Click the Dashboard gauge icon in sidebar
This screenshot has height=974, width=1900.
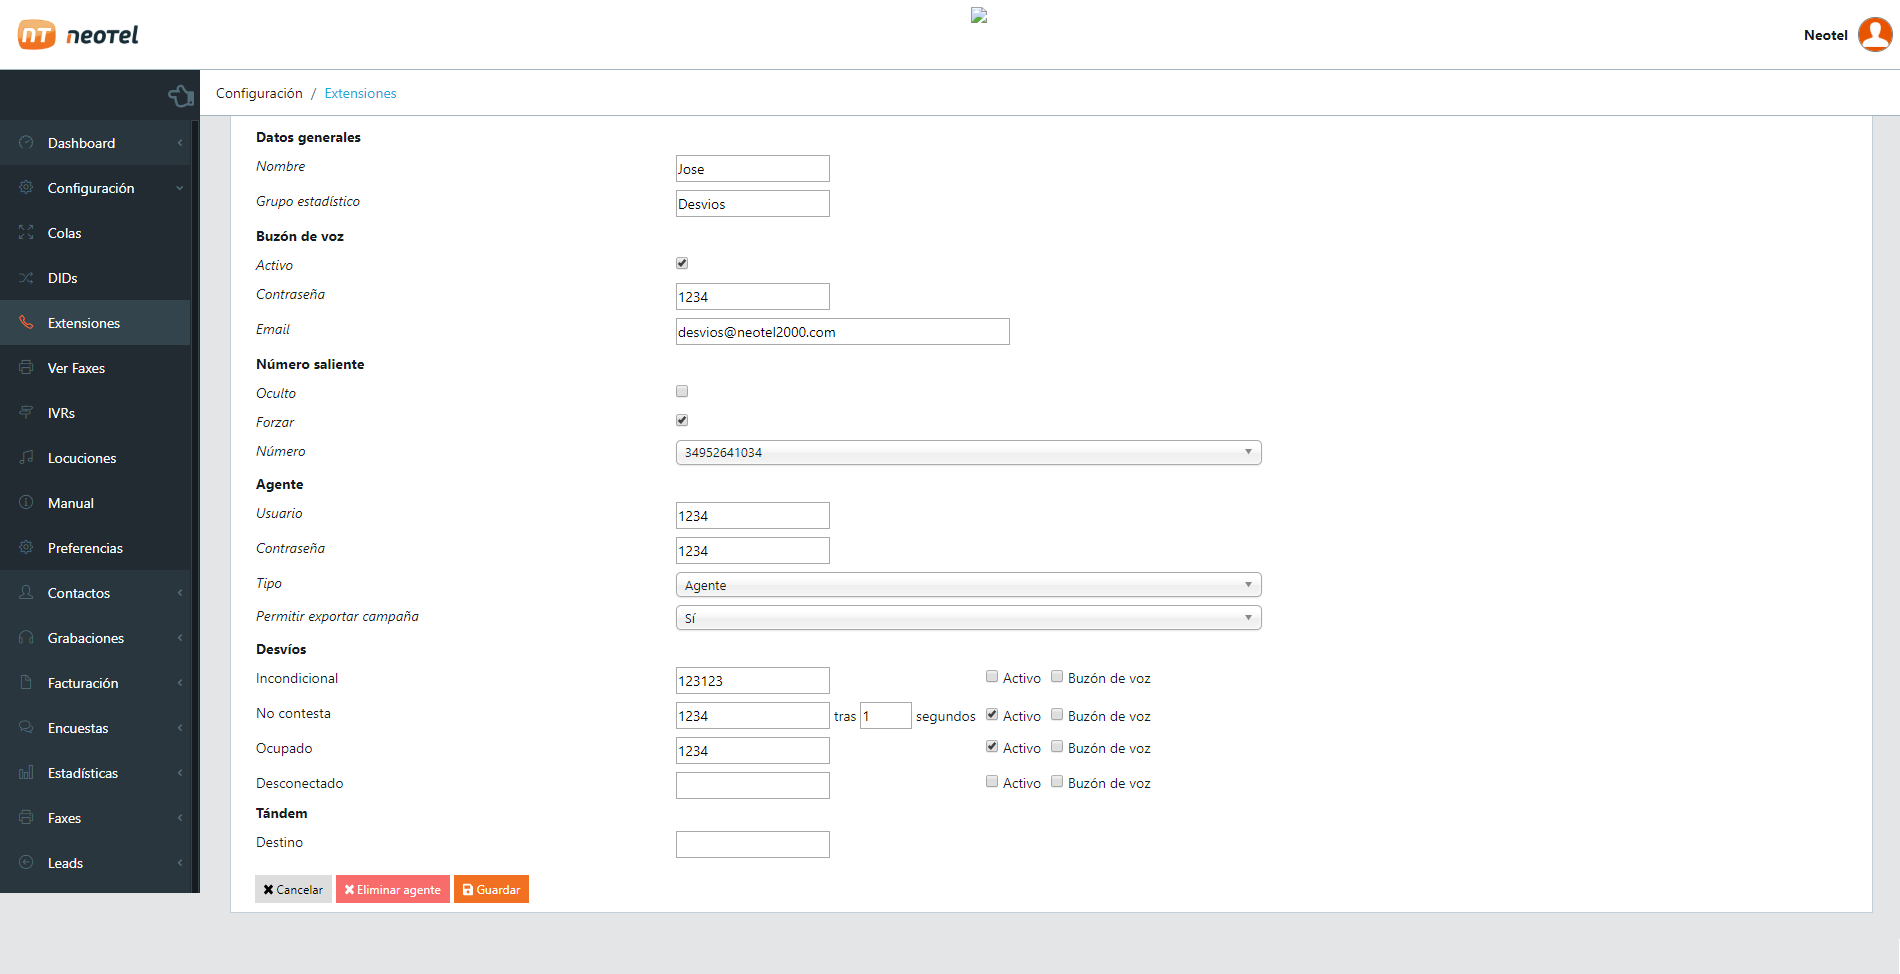coord(26,143)
